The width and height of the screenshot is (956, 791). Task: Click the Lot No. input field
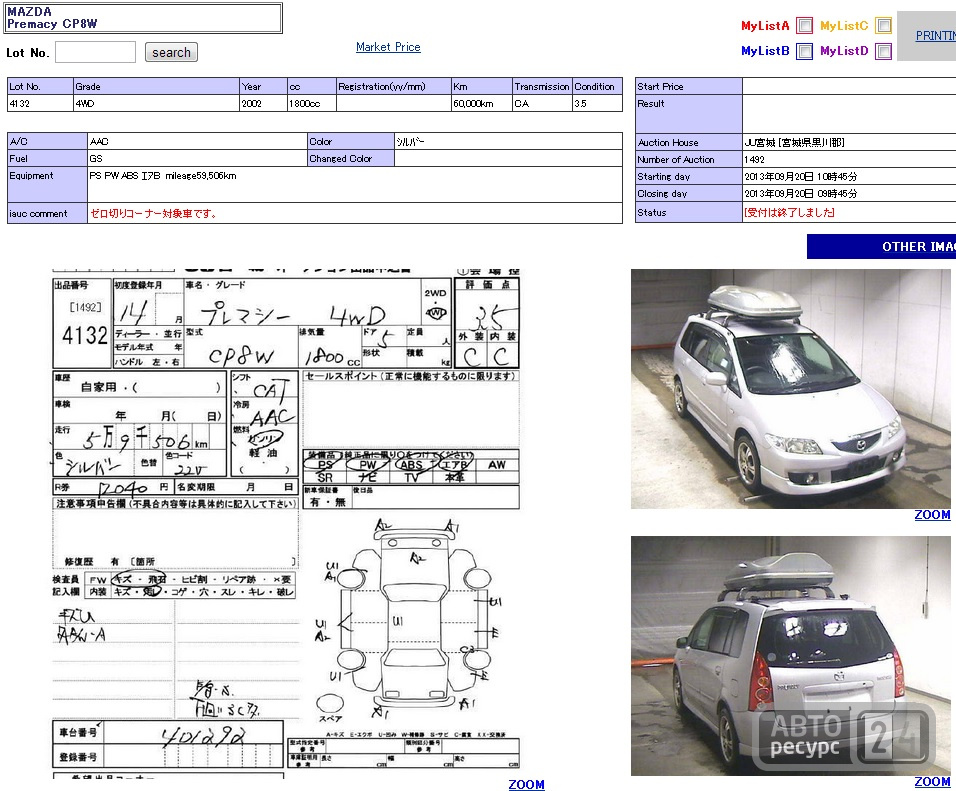coord(95,52)
